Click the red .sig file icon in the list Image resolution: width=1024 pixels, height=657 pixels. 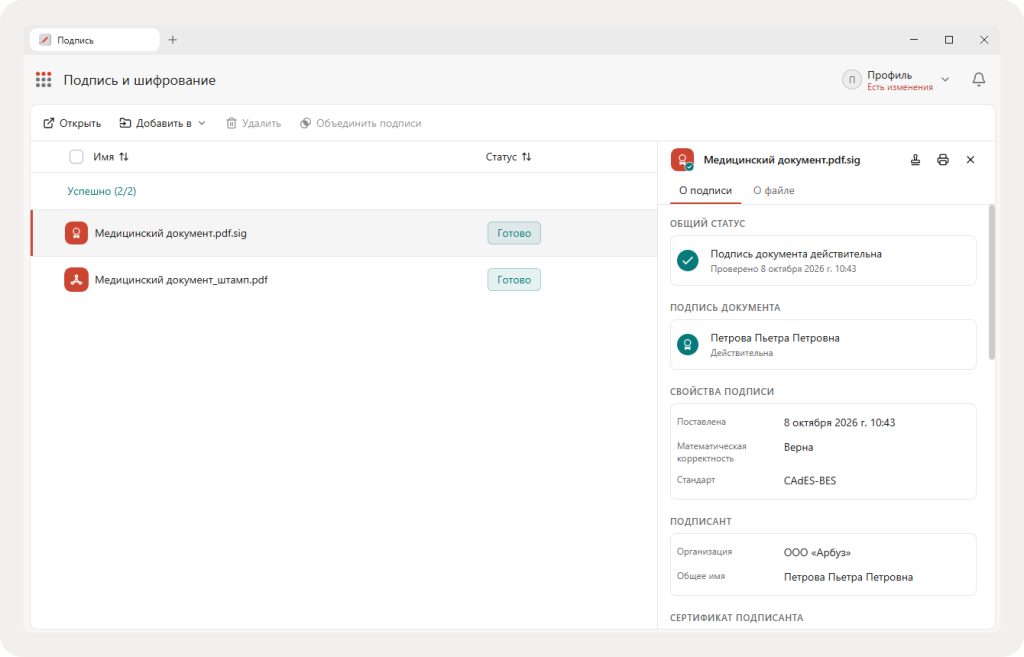tap(76, 233)
